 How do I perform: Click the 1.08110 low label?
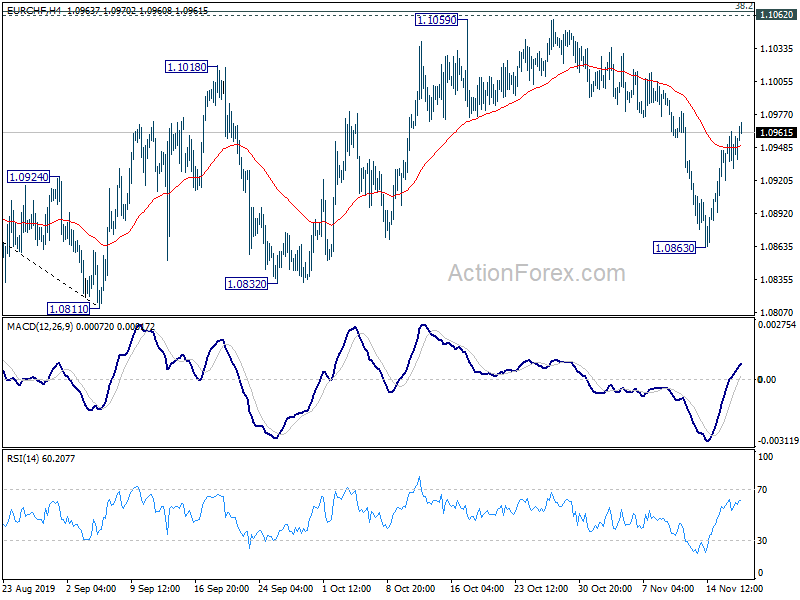pos(68,309)
